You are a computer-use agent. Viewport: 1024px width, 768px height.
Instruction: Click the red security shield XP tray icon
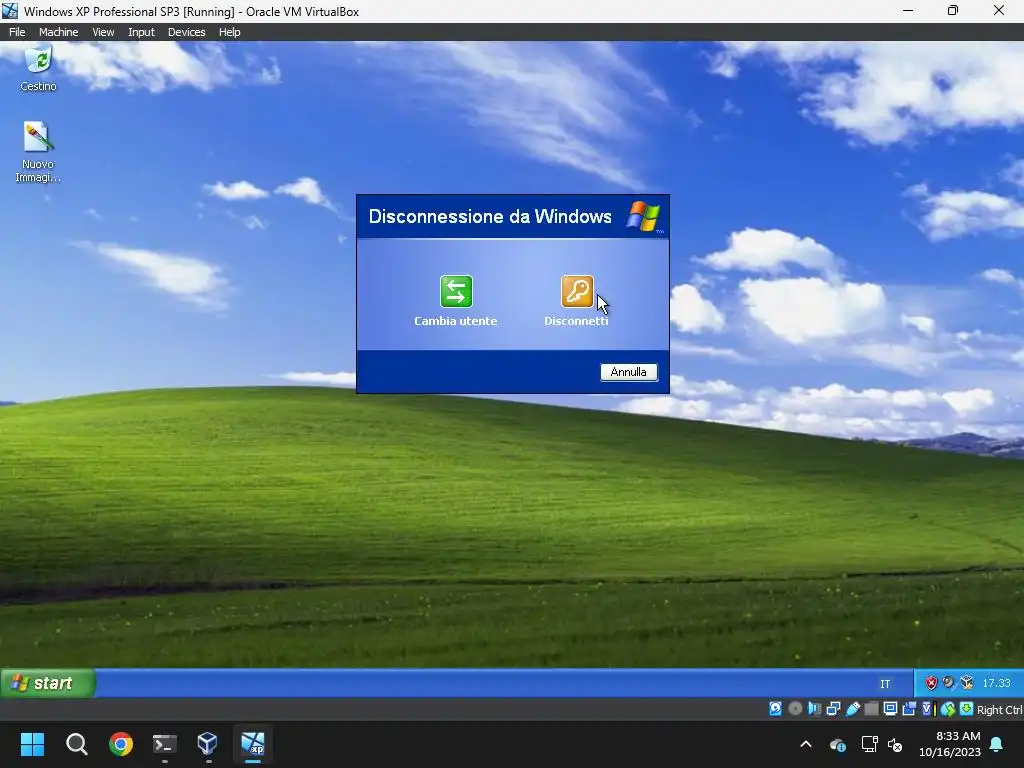(931, 683)
